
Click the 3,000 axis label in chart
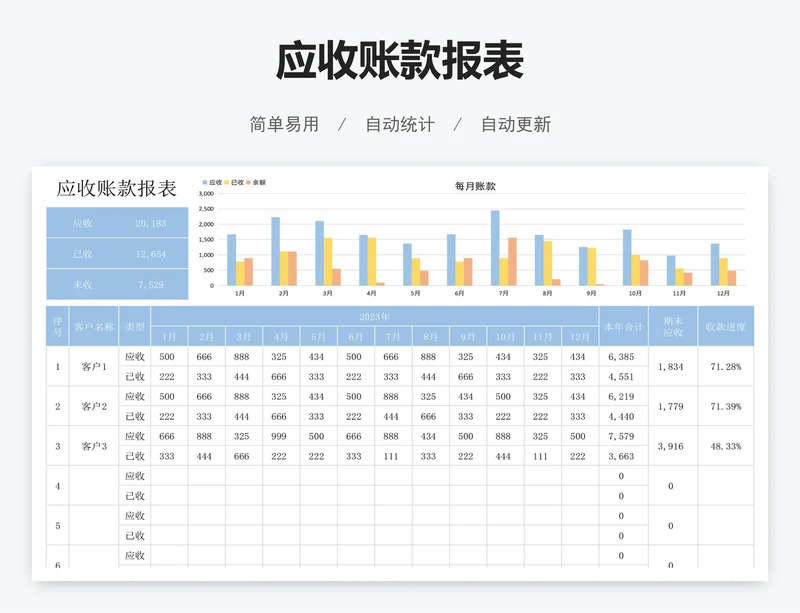click(x=206, y=193)
